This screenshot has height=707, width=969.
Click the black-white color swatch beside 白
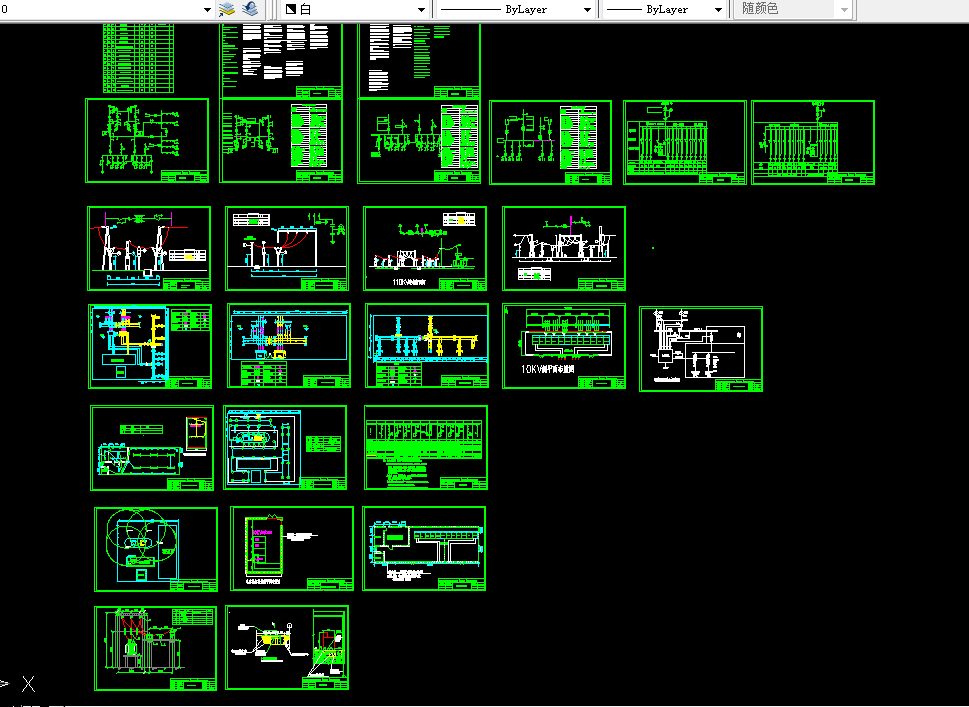tap(290, 9)
